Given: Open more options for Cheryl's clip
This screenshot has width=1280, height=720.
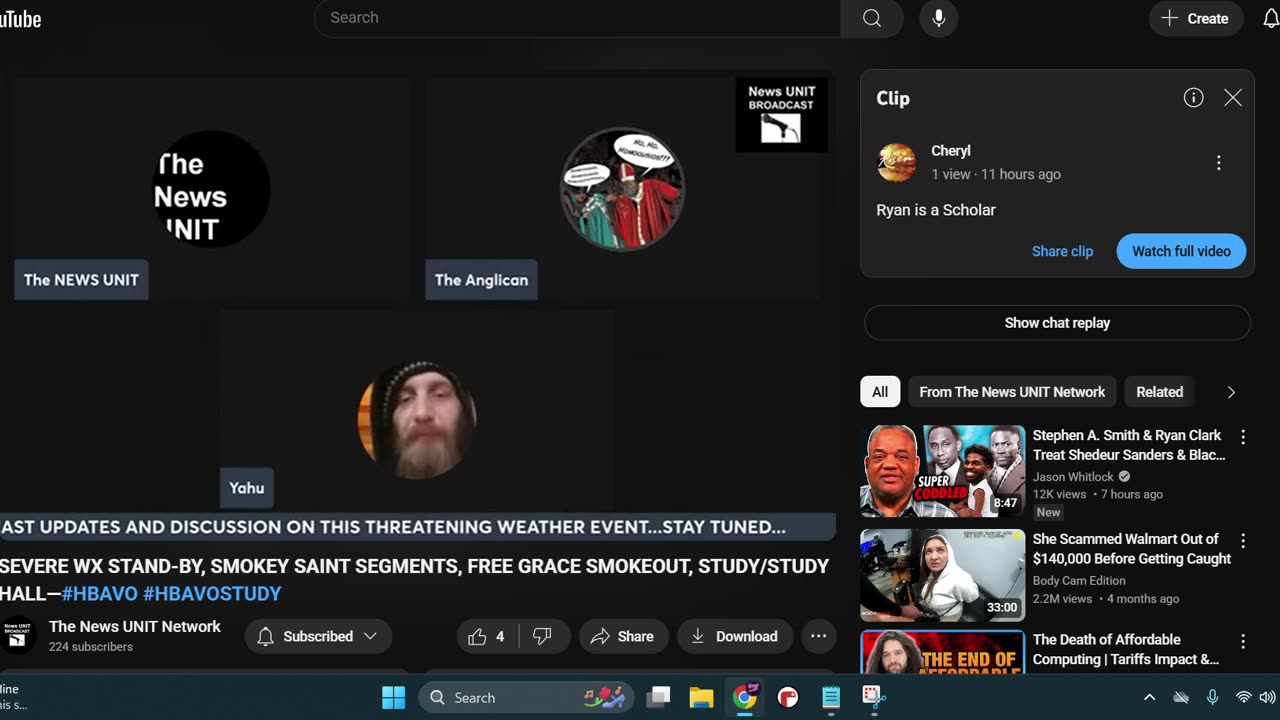Looking at the screenshot, I should [x=1218, y=162].
